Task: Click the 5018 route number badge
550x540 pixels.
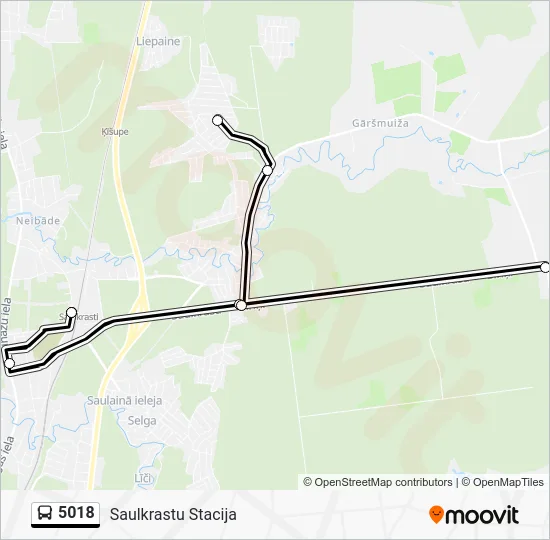Action: pos(66,514)
